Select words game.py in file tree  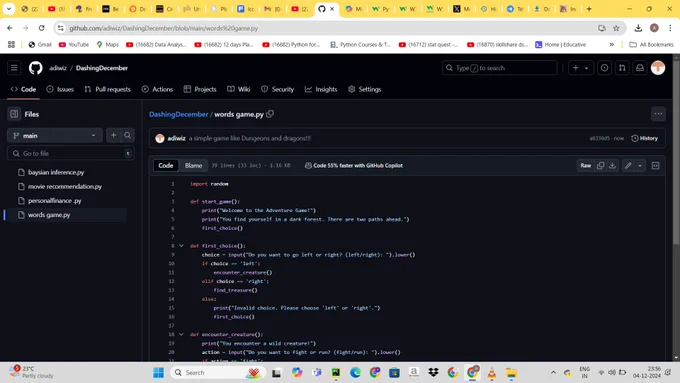[x=49, y=215]
